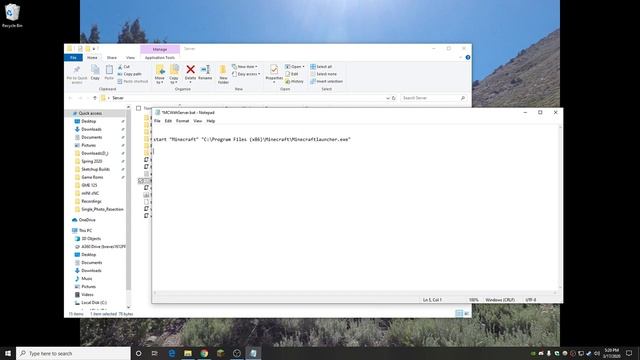Viewport: 640px width, 360px height.
Task: Expand the Open button dropdown arrow
Action: pos(303,67)
